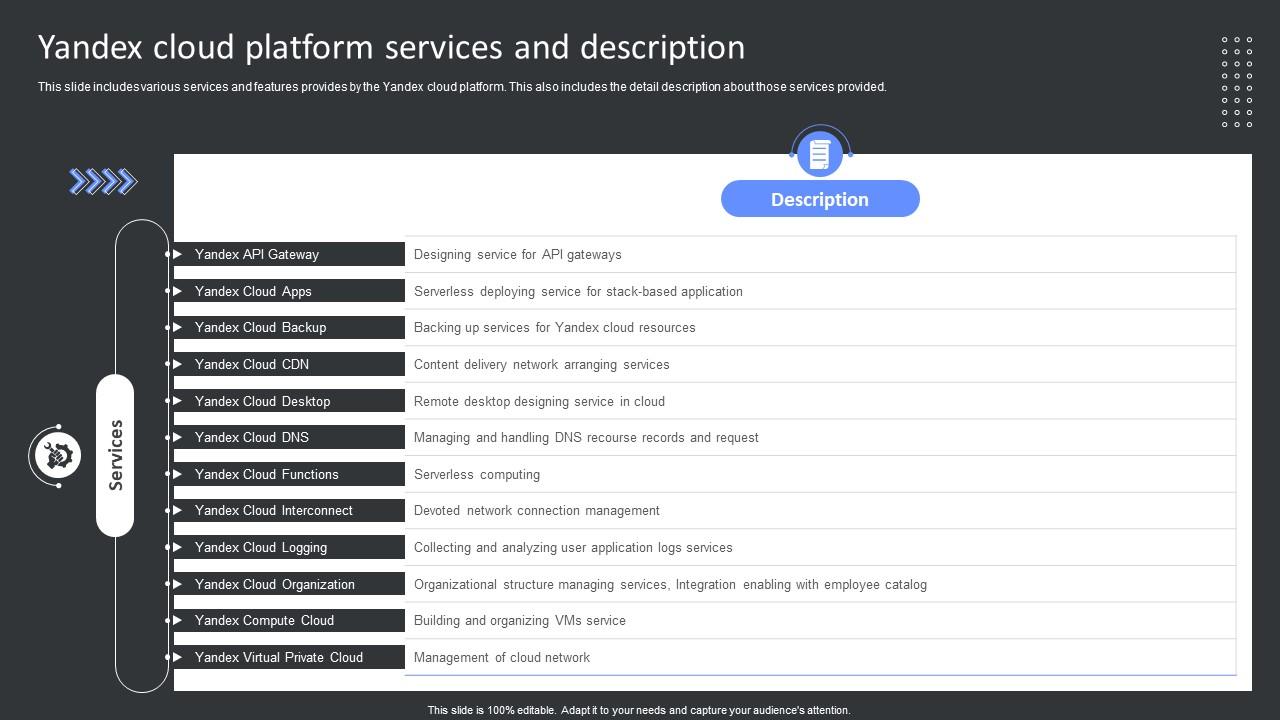This screenshot has height=720, width=1280.
Task: Select the Yandex Cloud Functions label
Action: 267,474
